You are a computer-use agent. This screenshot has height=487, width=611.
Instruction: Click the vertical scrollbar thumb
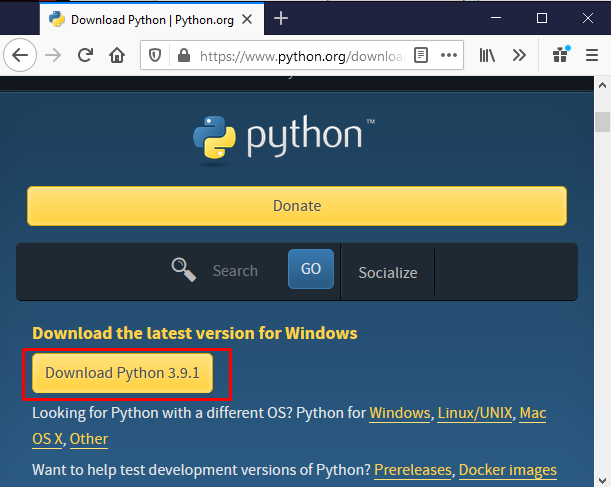[x=602, y=122]
